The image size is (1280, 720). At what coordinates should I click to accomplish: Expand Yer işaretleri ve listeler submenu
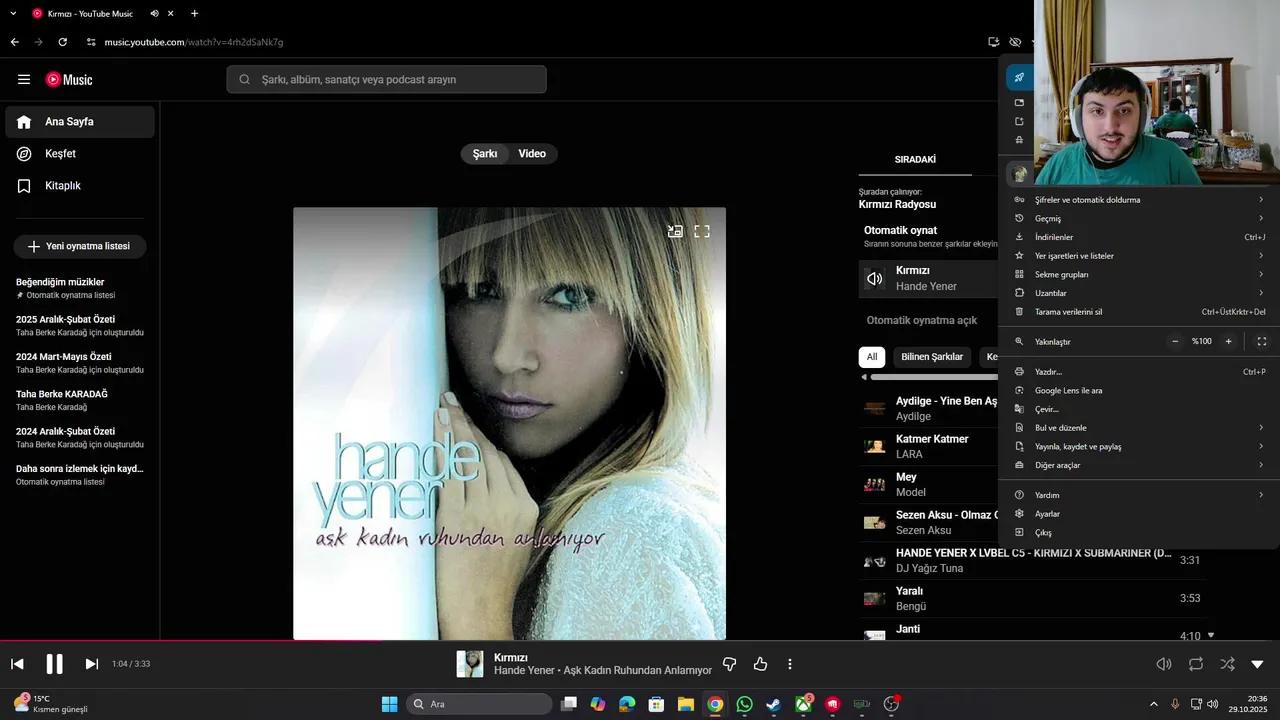point(1139,256)
